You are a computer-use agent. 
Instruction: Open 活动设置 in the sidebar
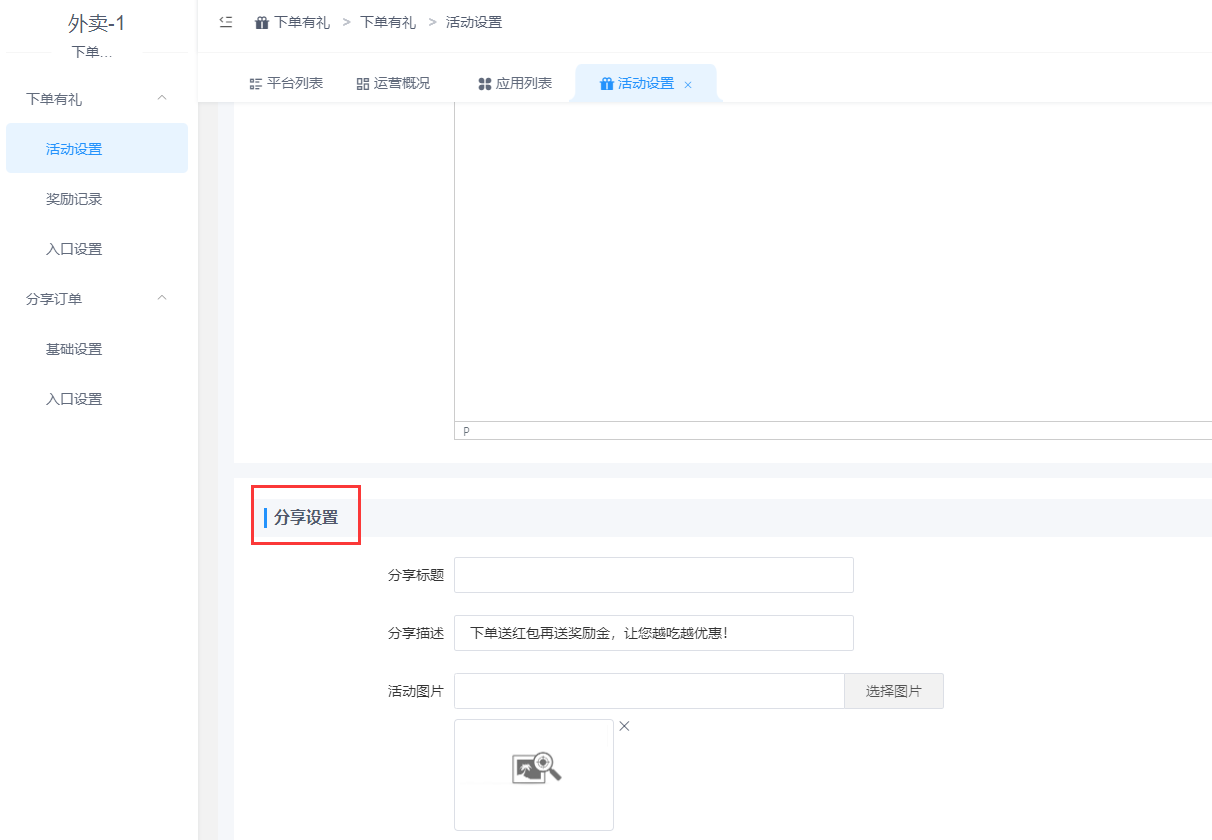[x=97, y=149]
